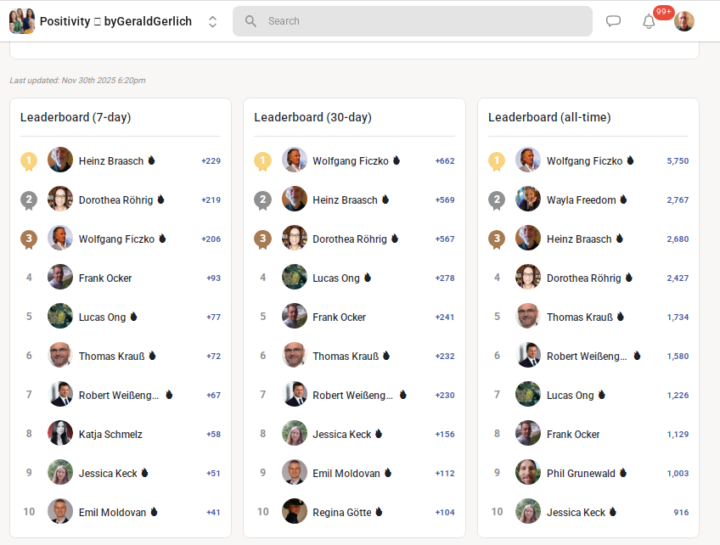This screenshot has width=720, height=545.
Task: Click Katja Schmelz avatar
Action: pyautogui.click(x=60, y=433)
